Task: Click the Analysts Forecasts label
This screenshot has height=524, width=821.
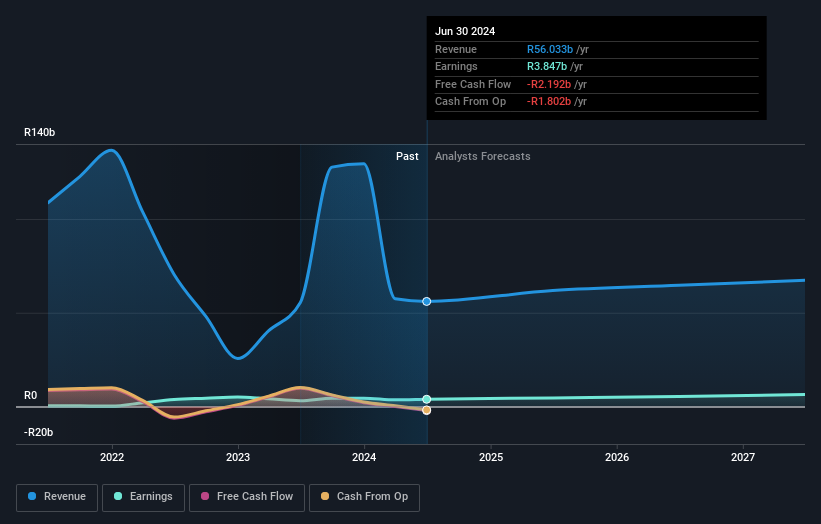Action: (x=483, y=157)
